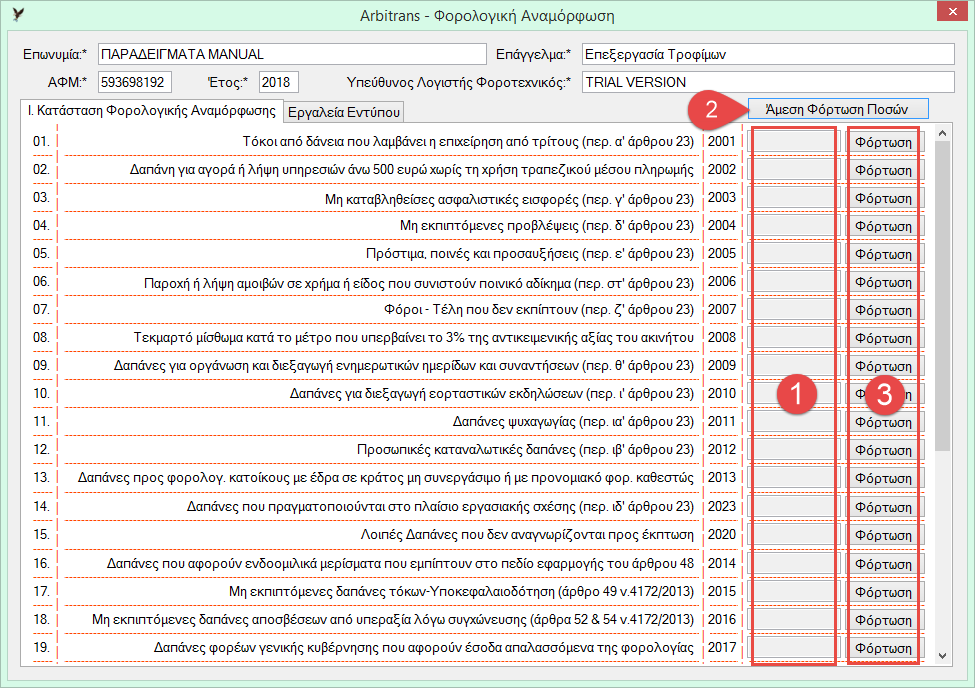The image size is (975, 688).
Task: Click the amount field for code 2004
Action: pyautogui.click(x=793, y=226)
